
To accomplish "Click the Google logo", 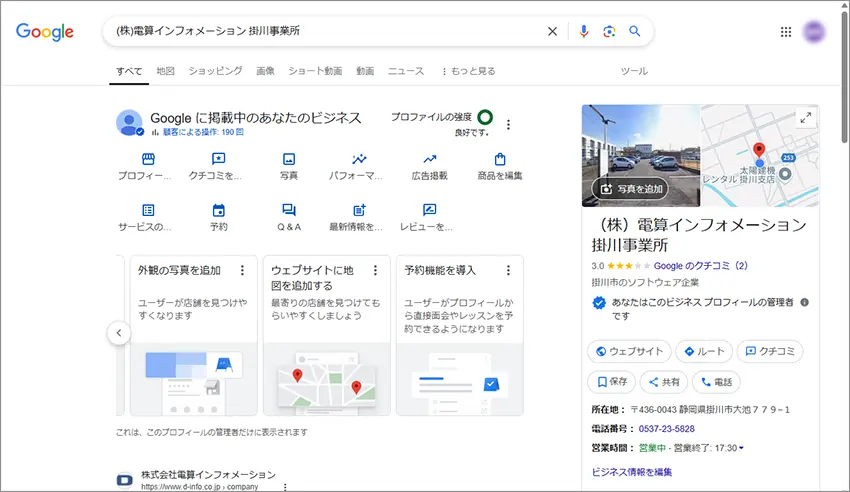I will tap(44, 31).
